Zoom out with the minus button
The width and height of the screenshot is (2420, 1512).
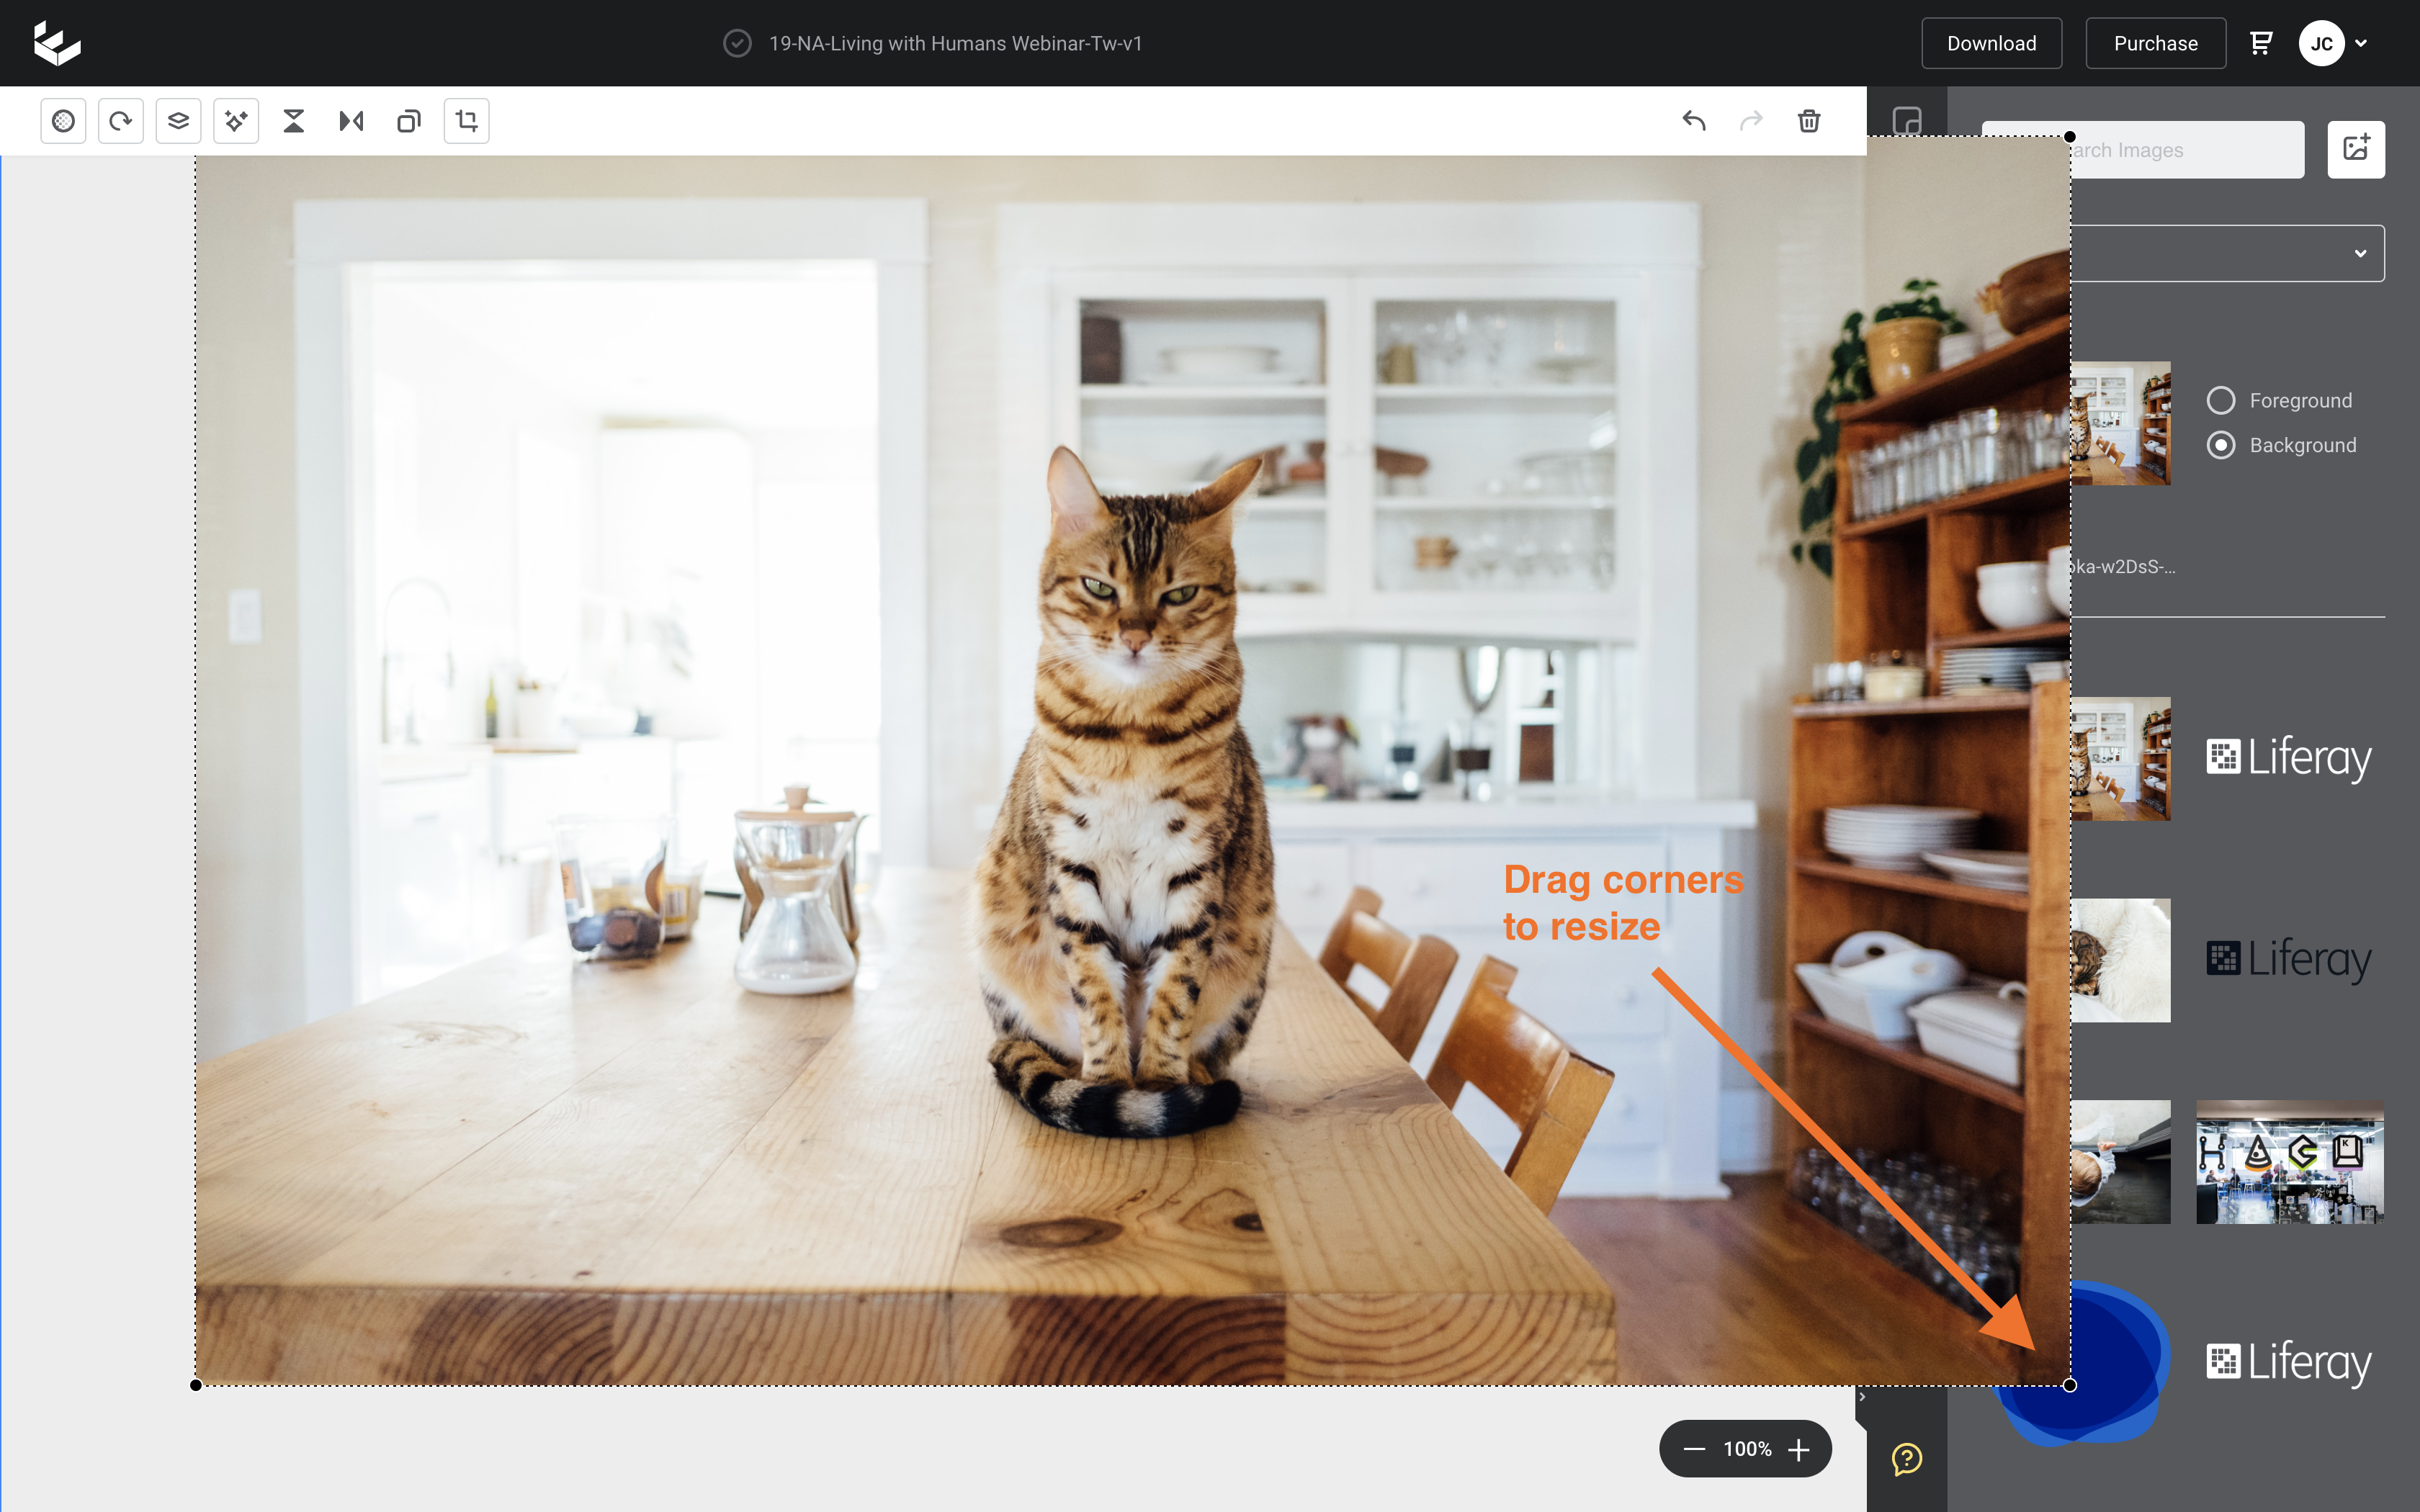(1694, 1449)
